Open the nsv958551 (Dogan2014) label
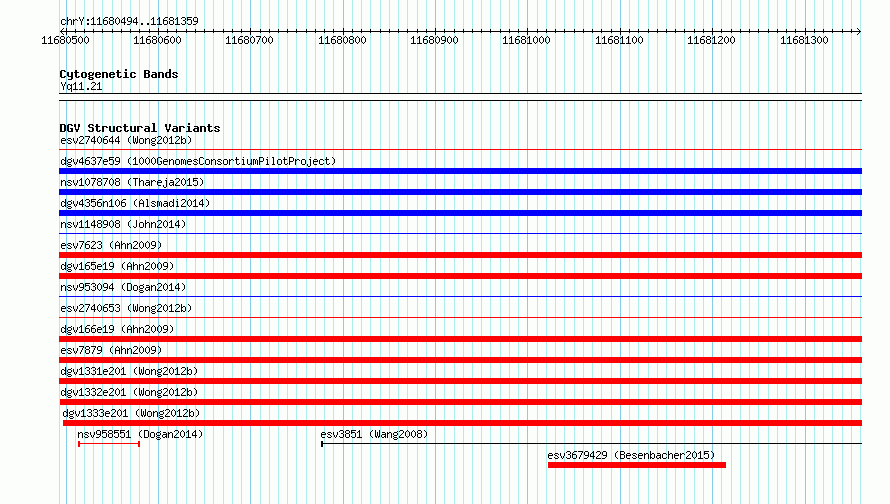 coord(140,434)
